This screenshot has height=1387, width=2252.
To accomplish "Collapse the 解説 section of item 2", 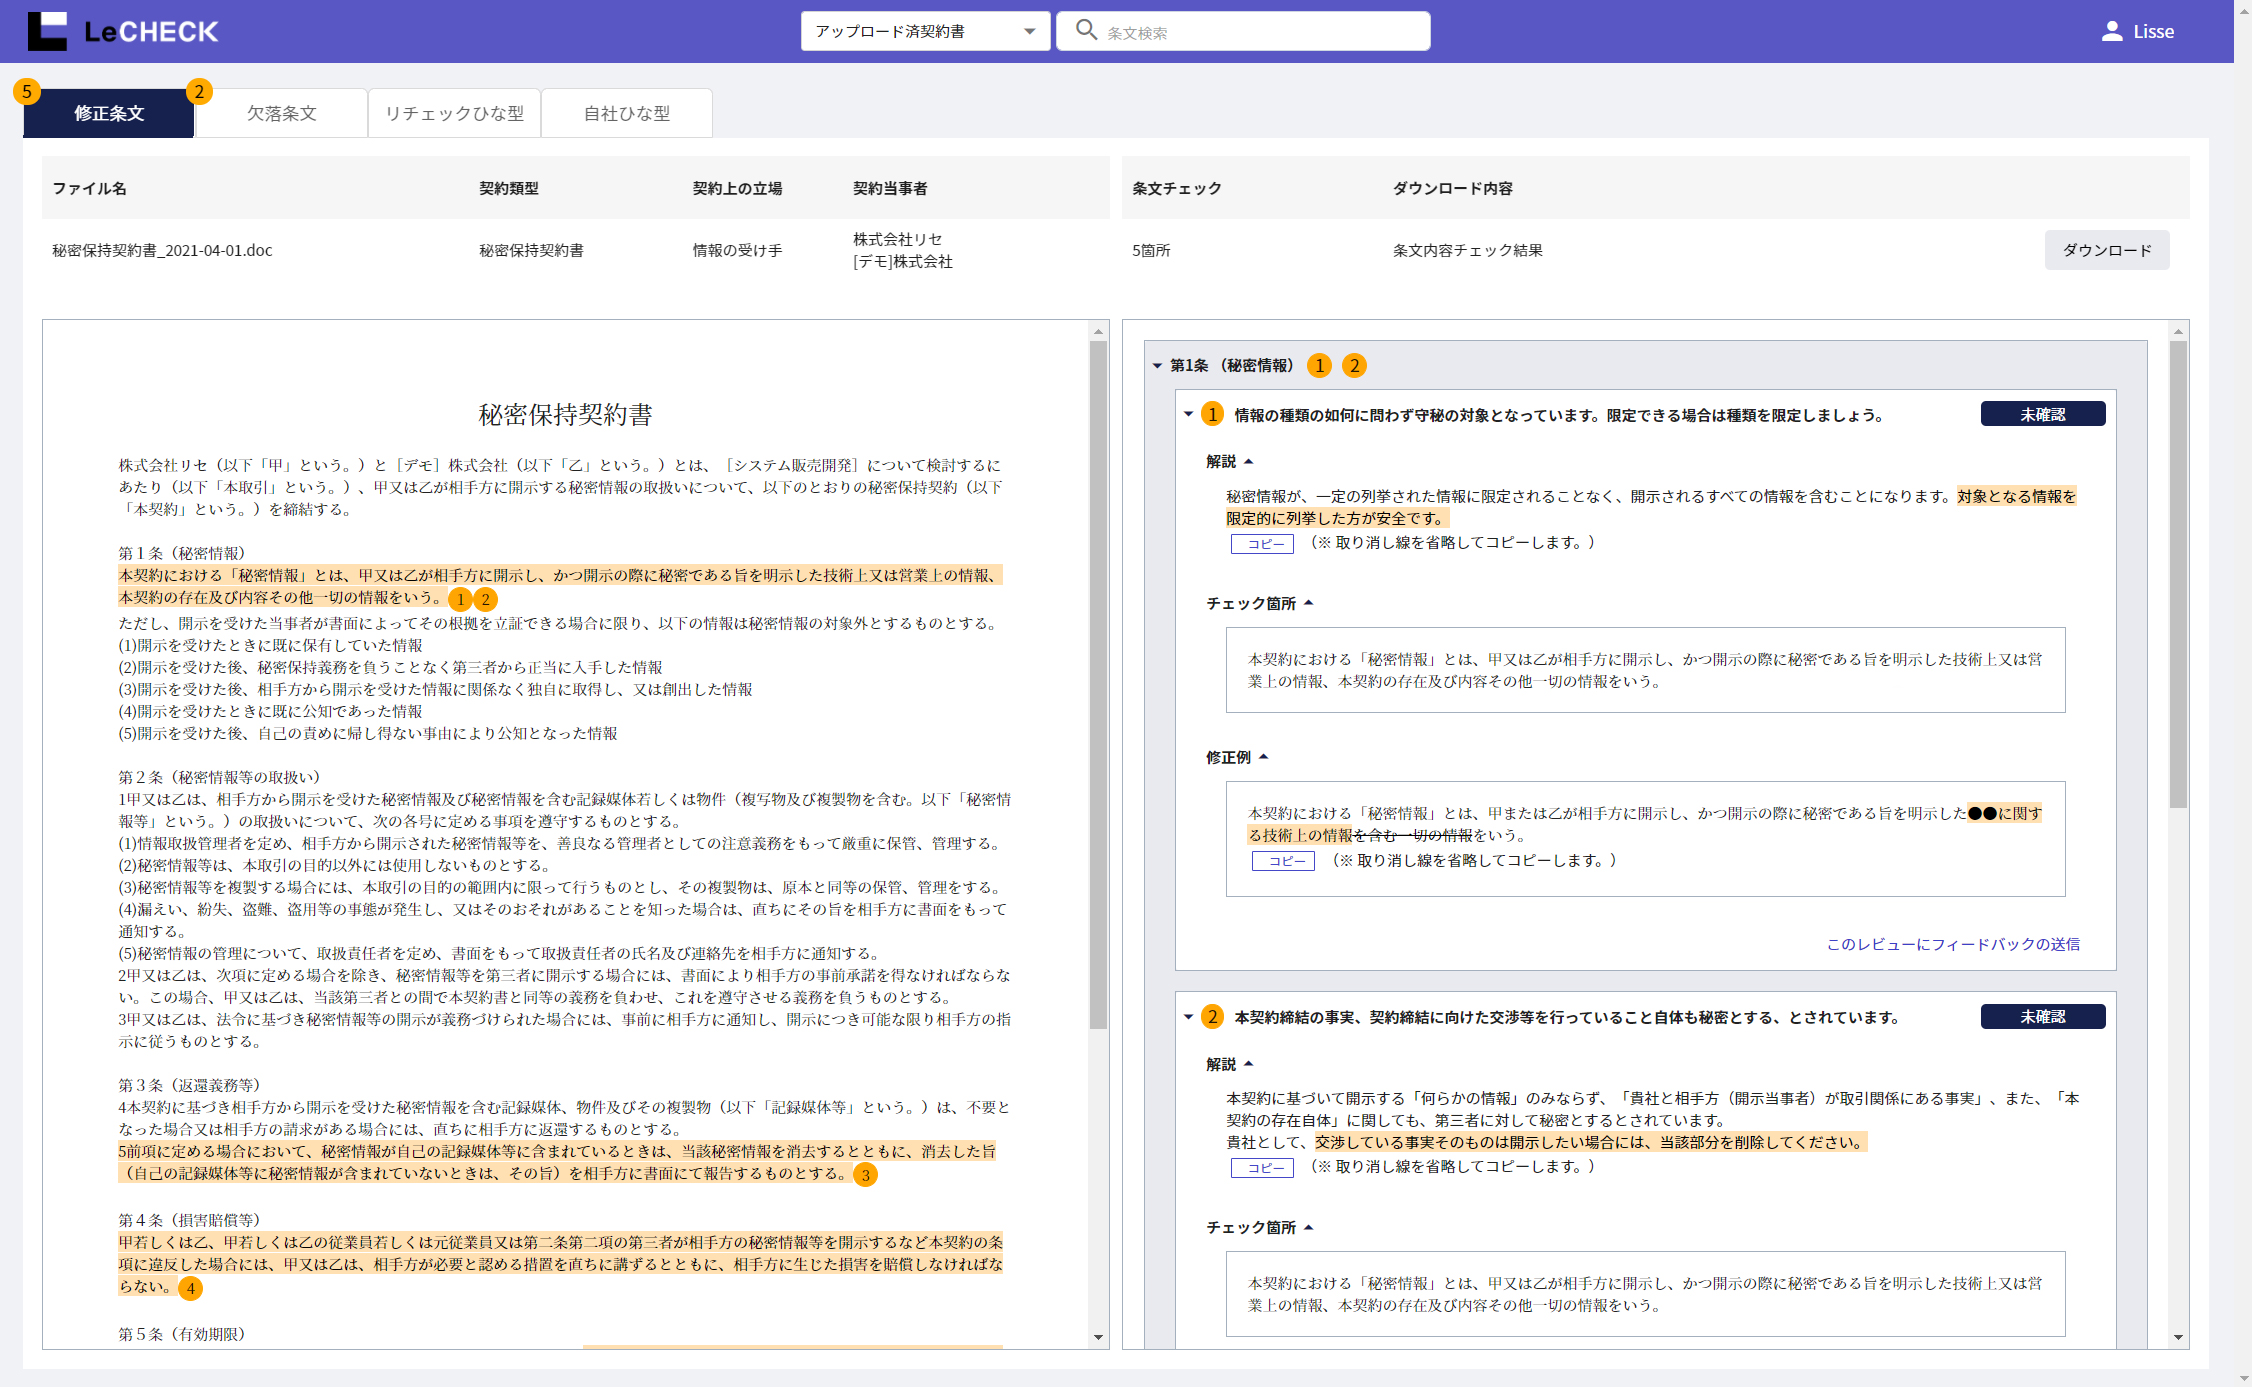I will click(1249, 1064).
